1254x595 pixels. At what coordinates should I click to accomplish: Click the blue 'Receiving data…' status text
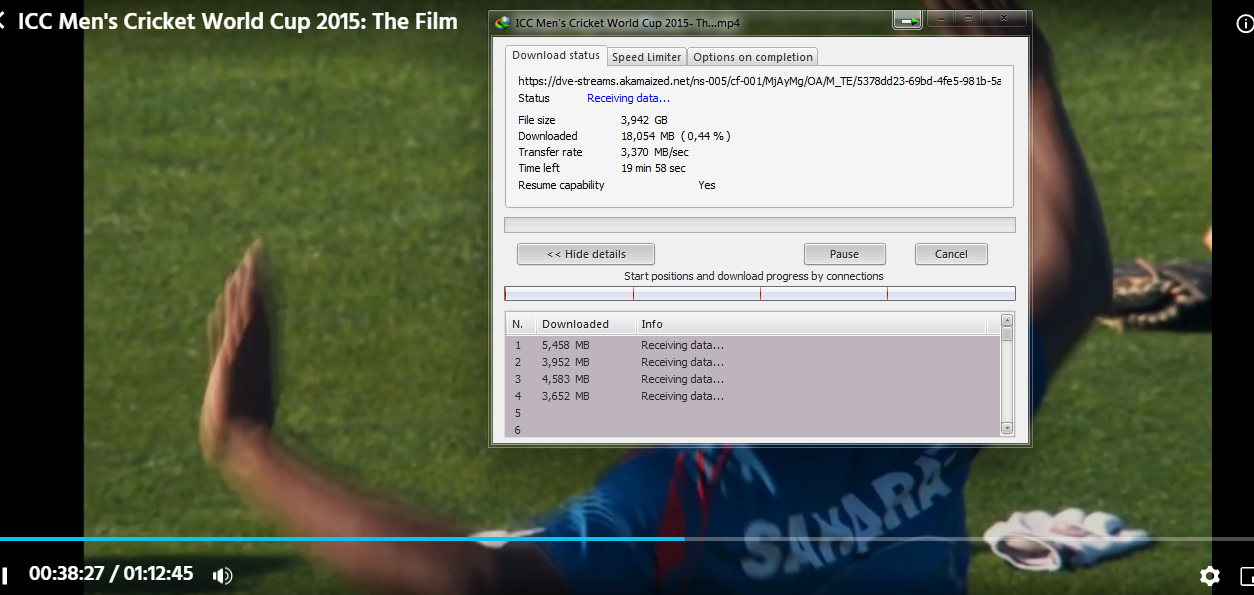pos(628,98)
